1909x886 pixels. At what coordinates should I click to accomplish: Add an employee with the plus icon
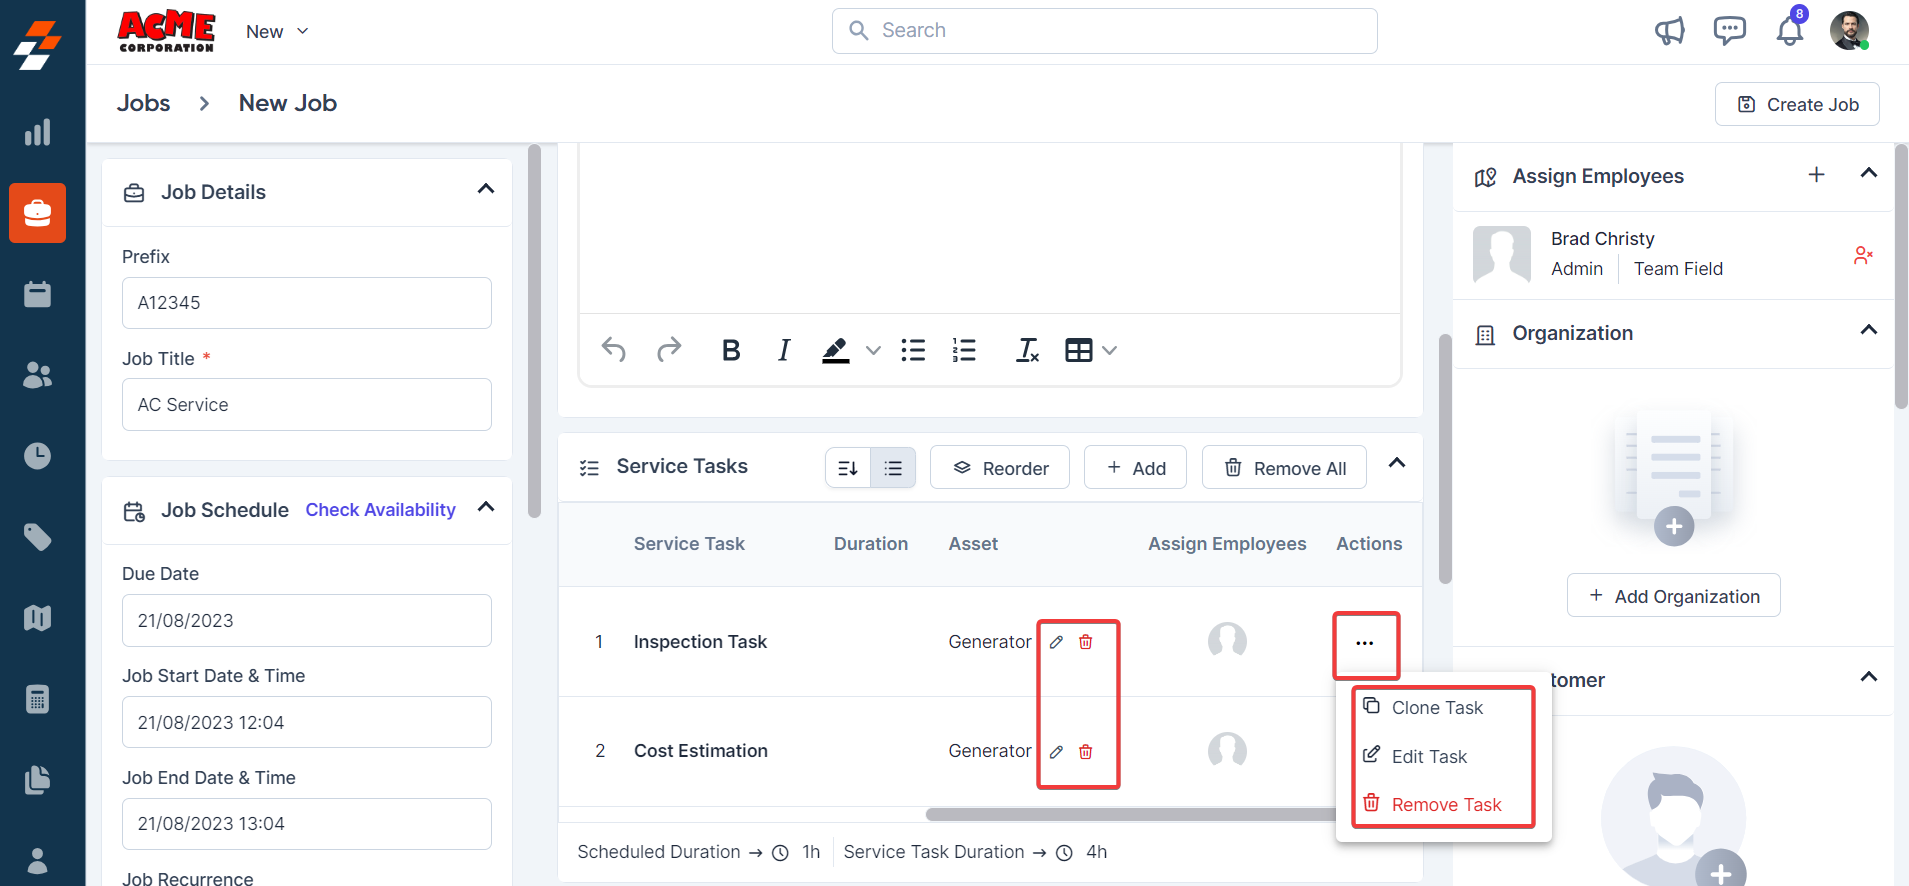coord(1817,175)
